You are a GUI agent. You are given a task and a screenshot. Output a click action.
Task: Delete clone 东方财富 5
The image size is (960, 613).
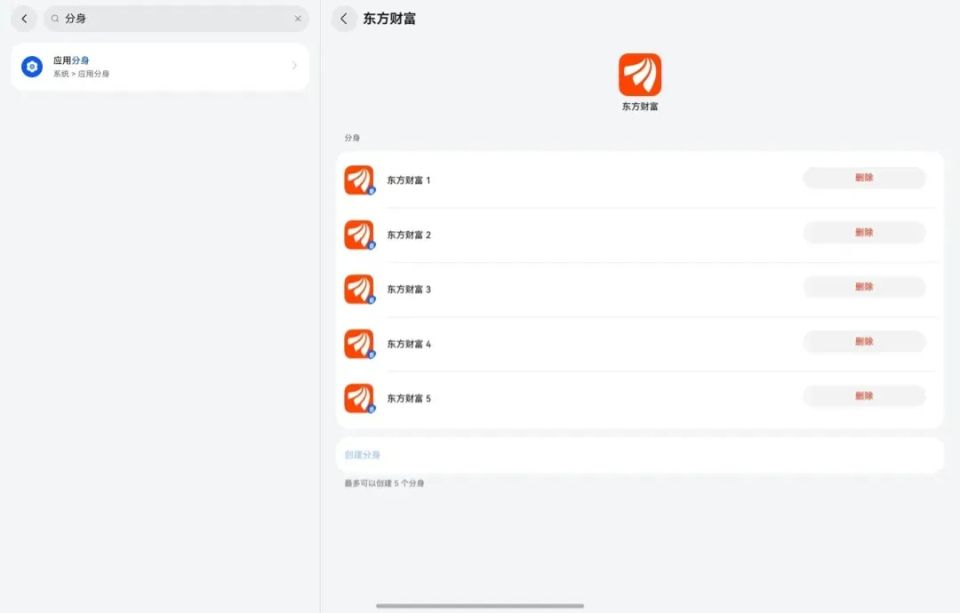tap(864, 396)
